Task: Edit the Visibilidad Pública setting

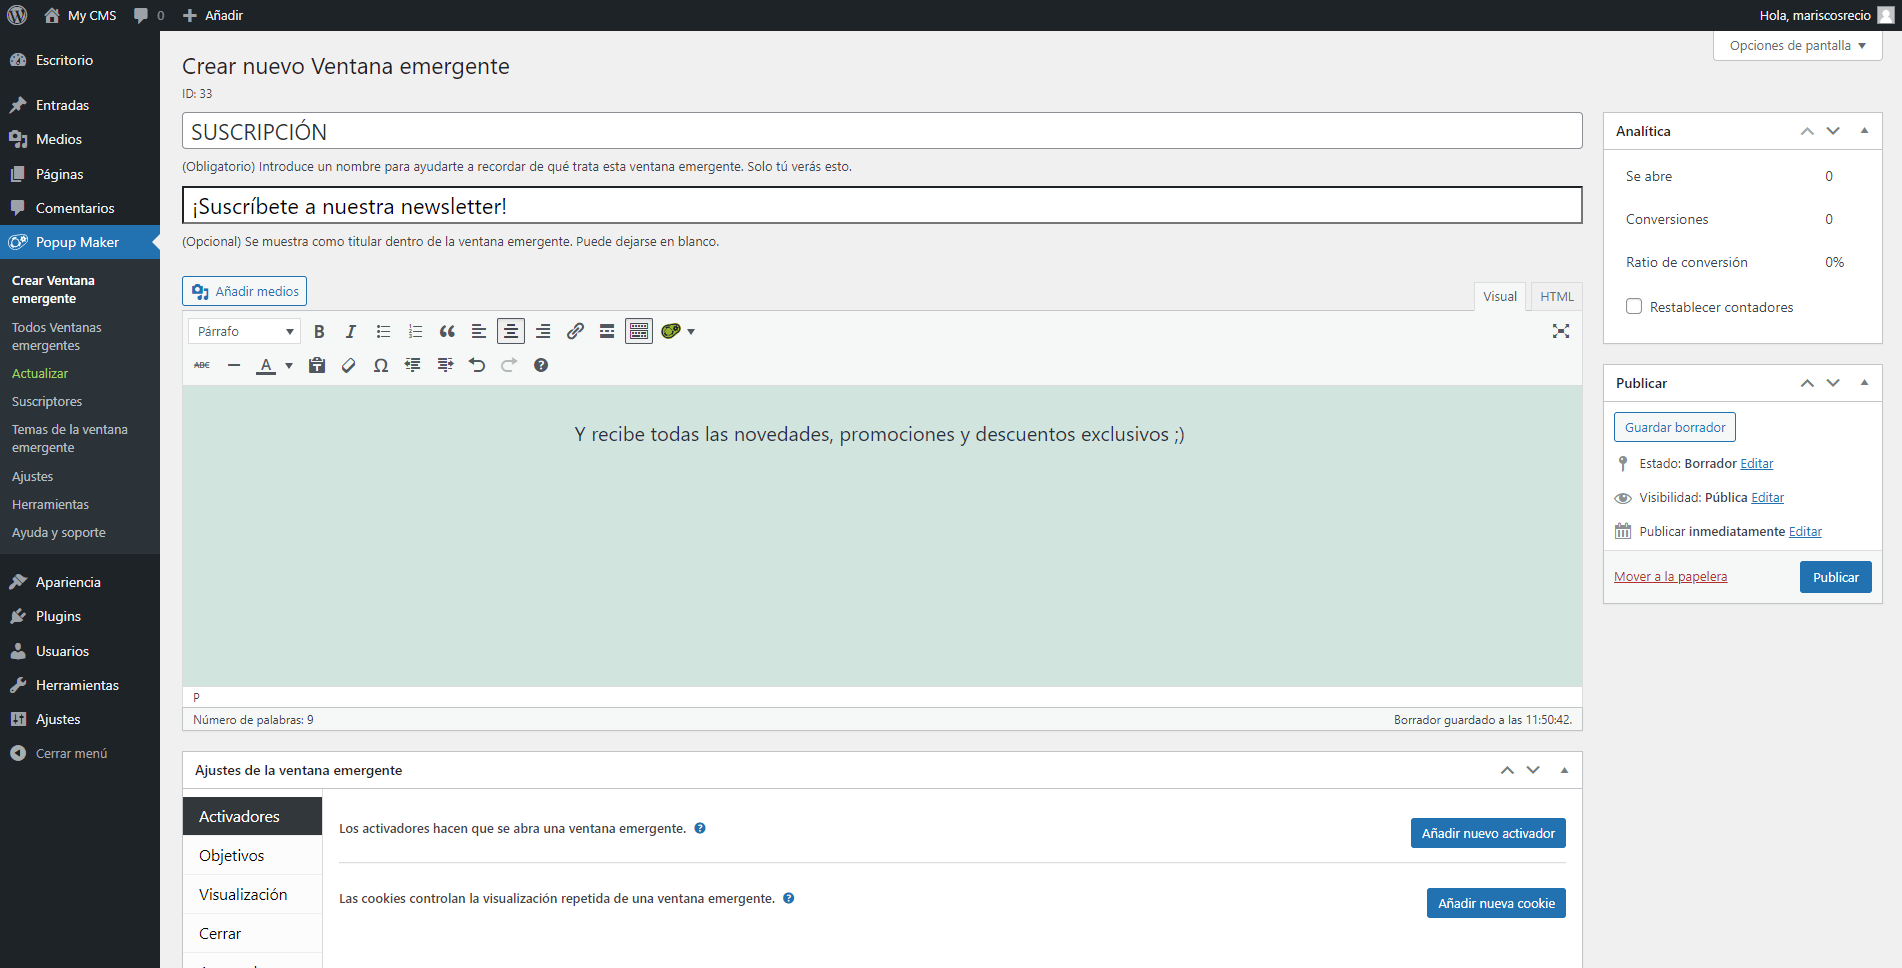Action: click(x=1767, y=497)
